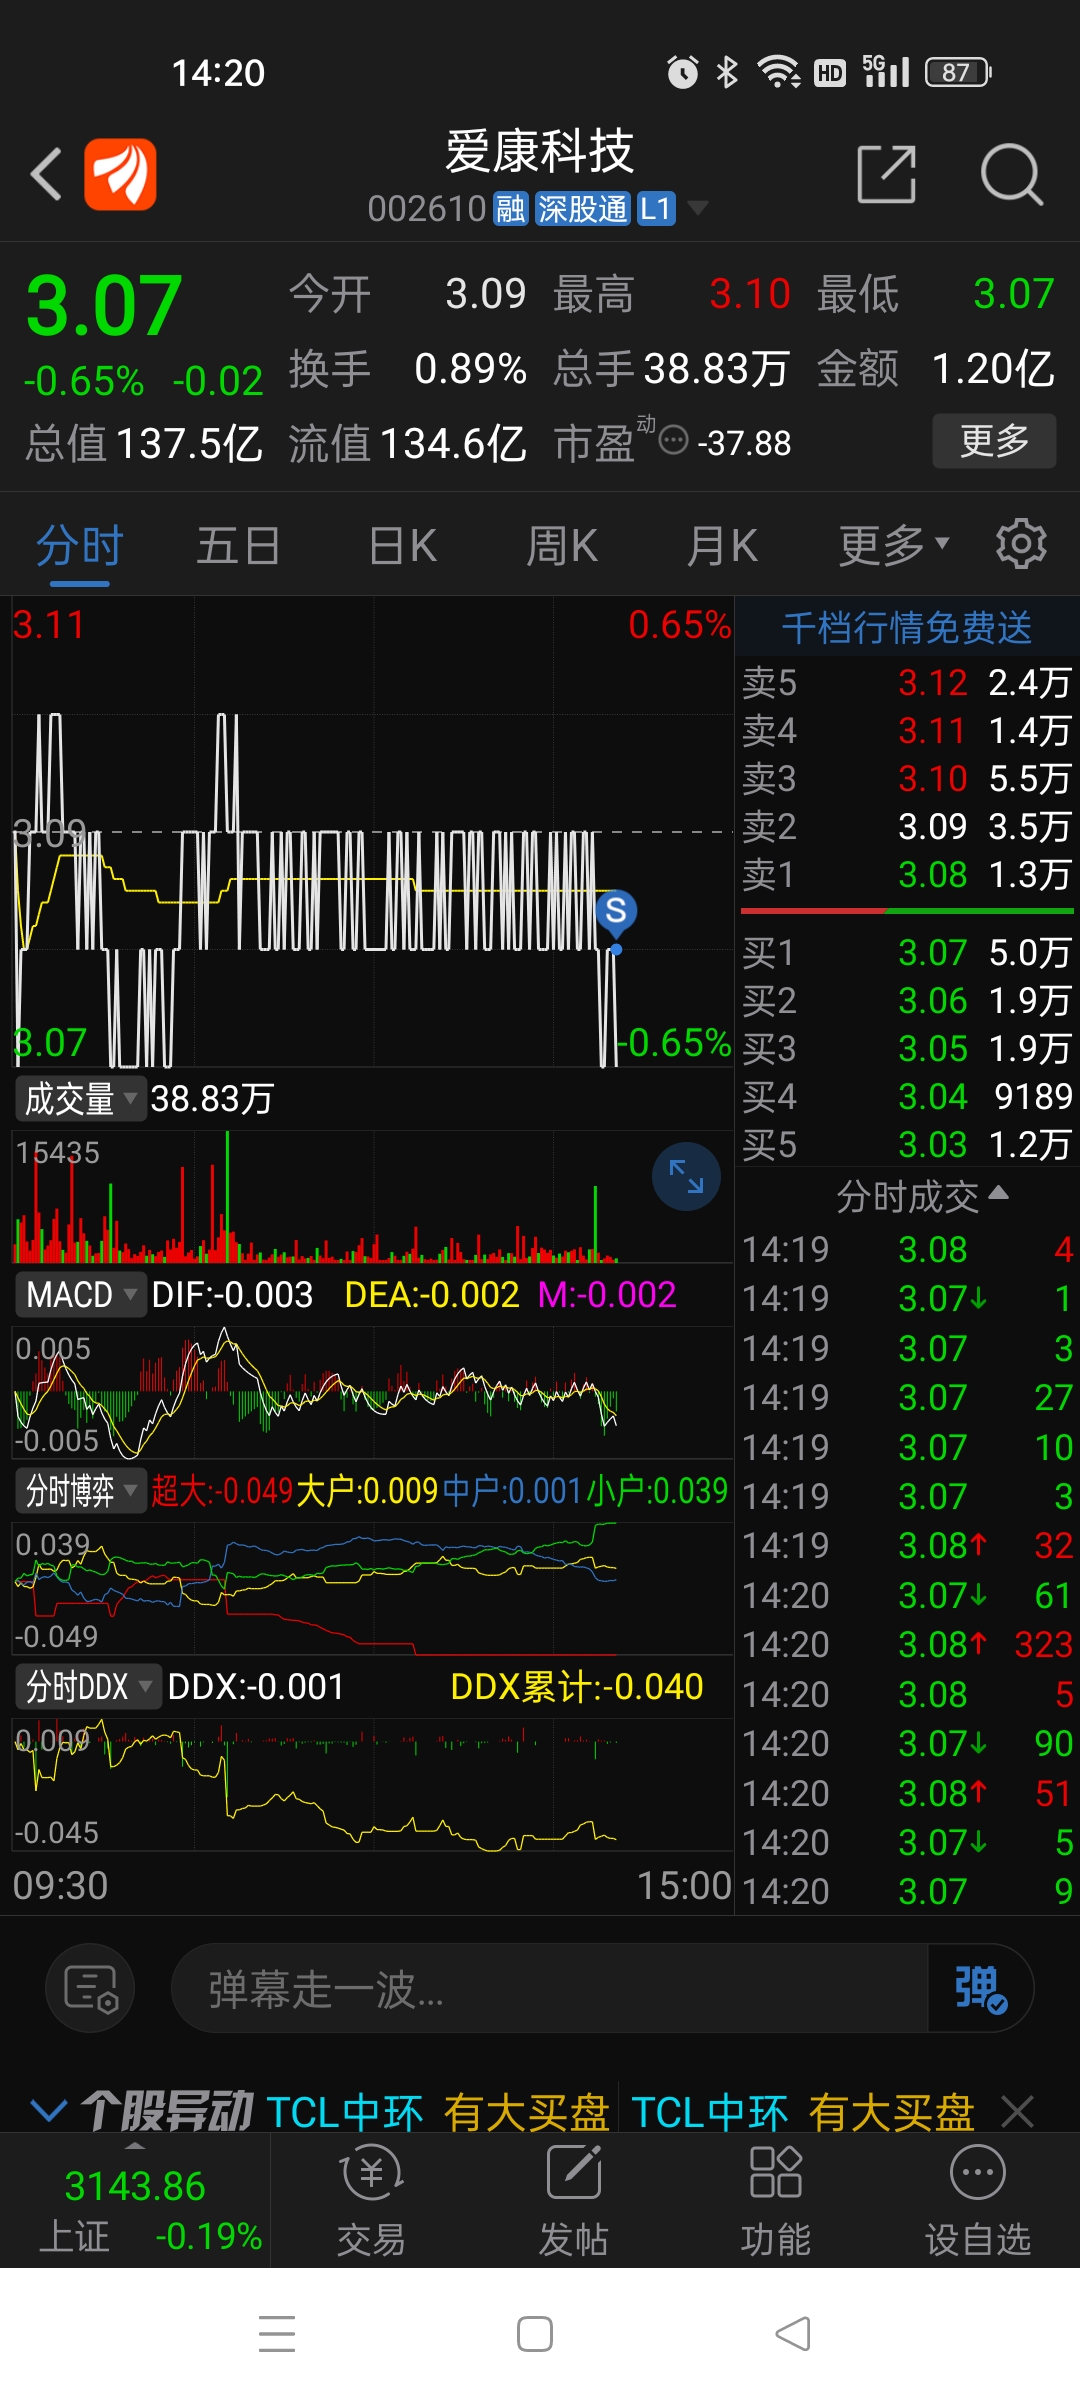Switch to the 五日 tab
Viewport: 1080px width, 2400px height.
point(238,546)
